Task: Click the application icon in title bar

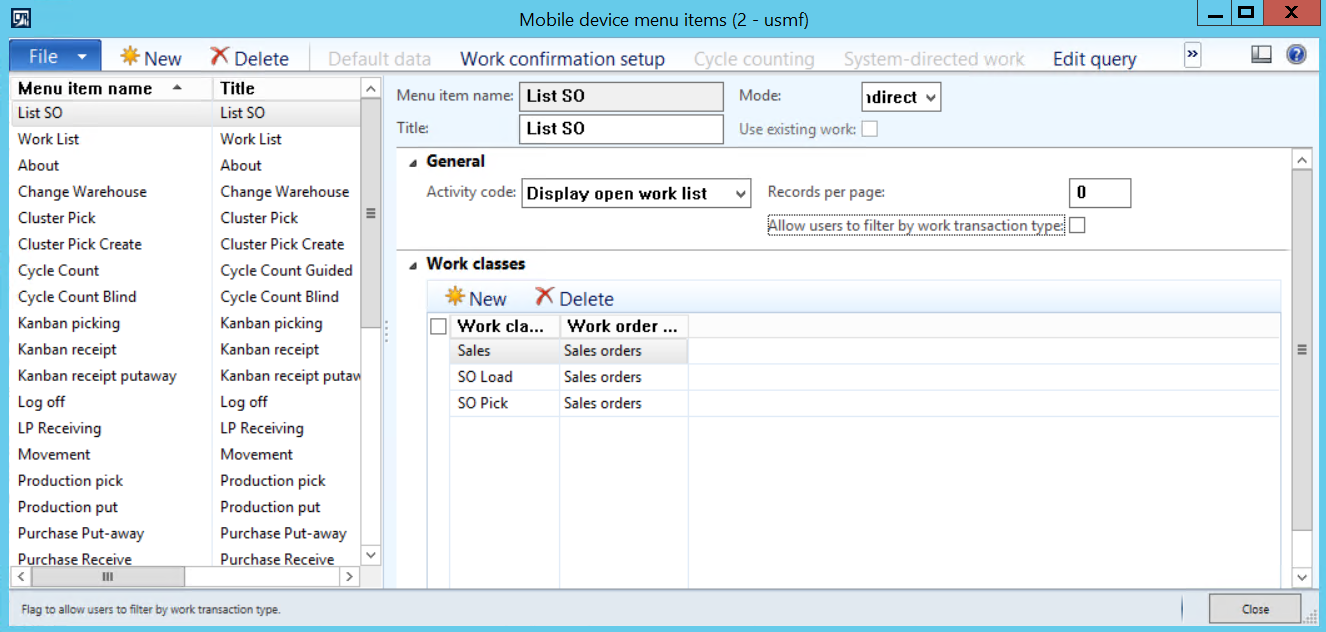Action: pos(19,18)
